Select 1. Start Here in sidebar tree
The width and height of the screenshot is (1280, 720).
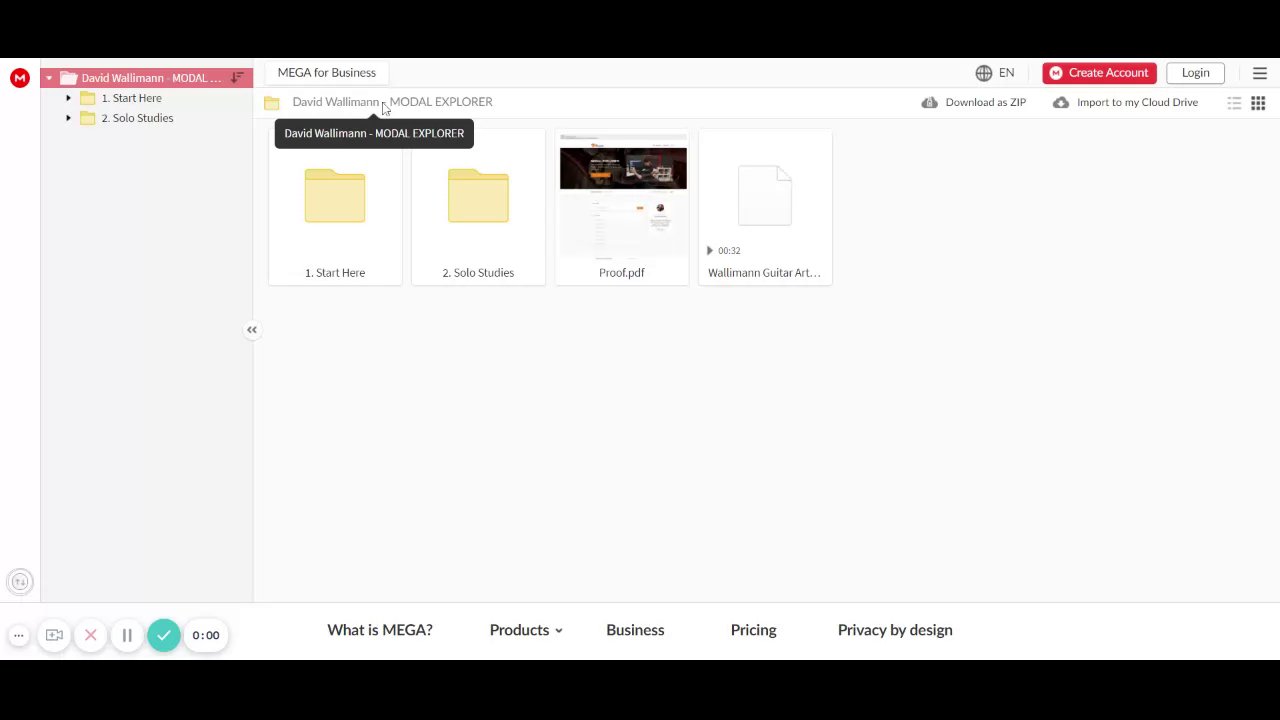click(131, 98)
